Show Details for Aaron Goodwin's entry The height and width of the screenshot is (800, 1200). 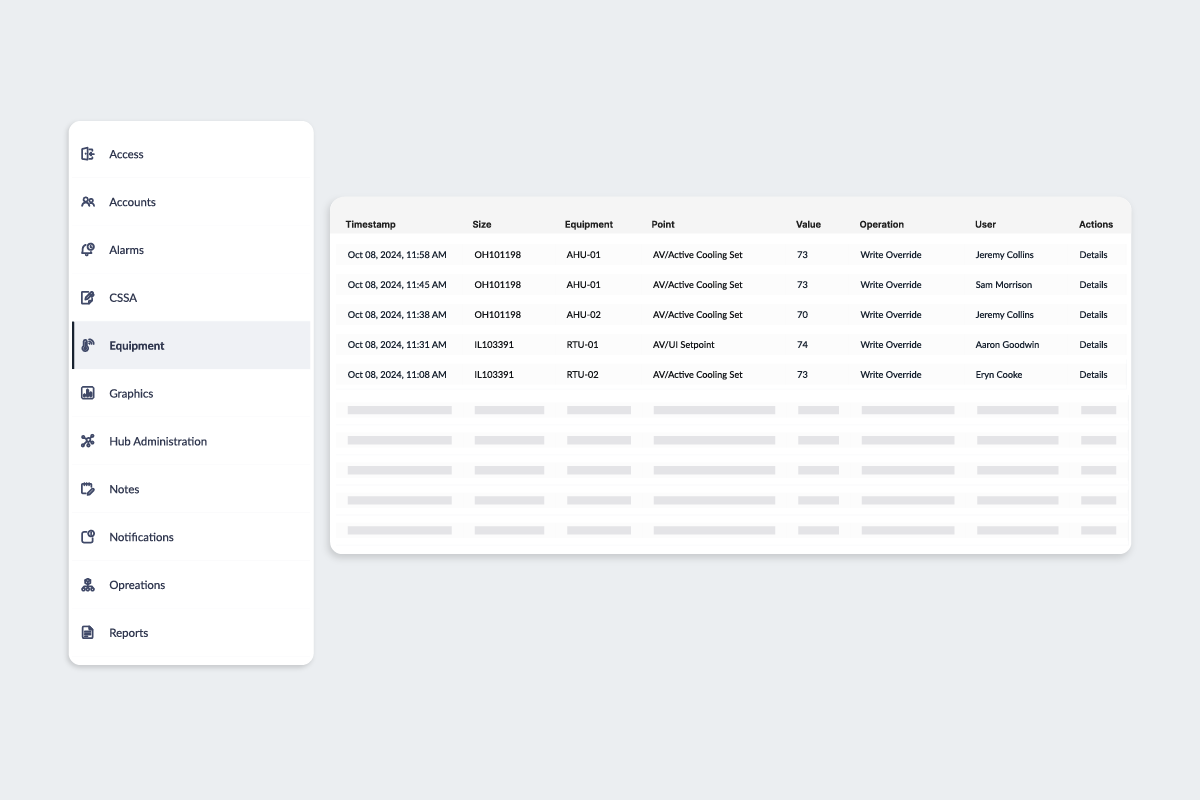(1093, 345)
